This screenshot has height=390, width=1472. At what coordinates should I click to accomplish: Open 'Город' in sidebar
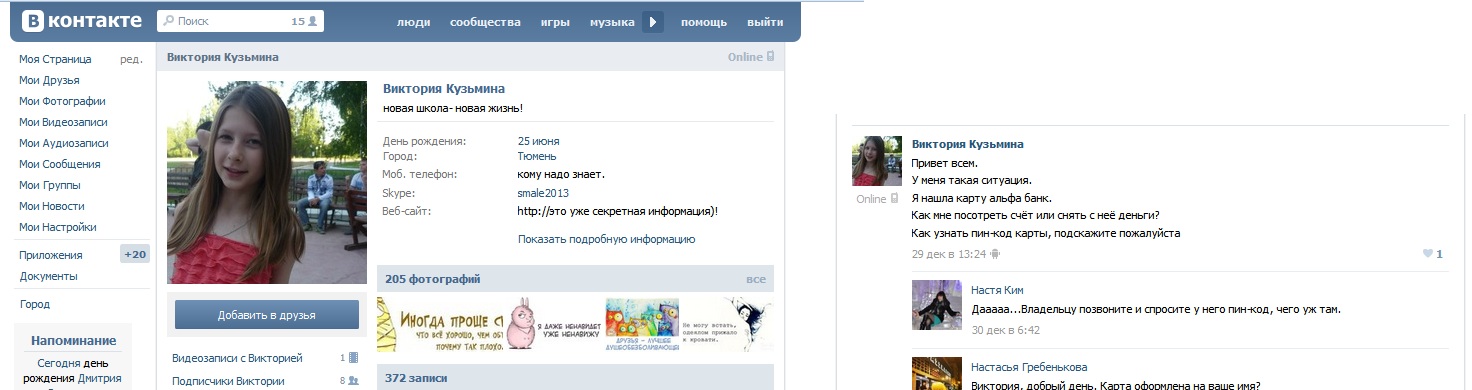click(x=34, y=304)
